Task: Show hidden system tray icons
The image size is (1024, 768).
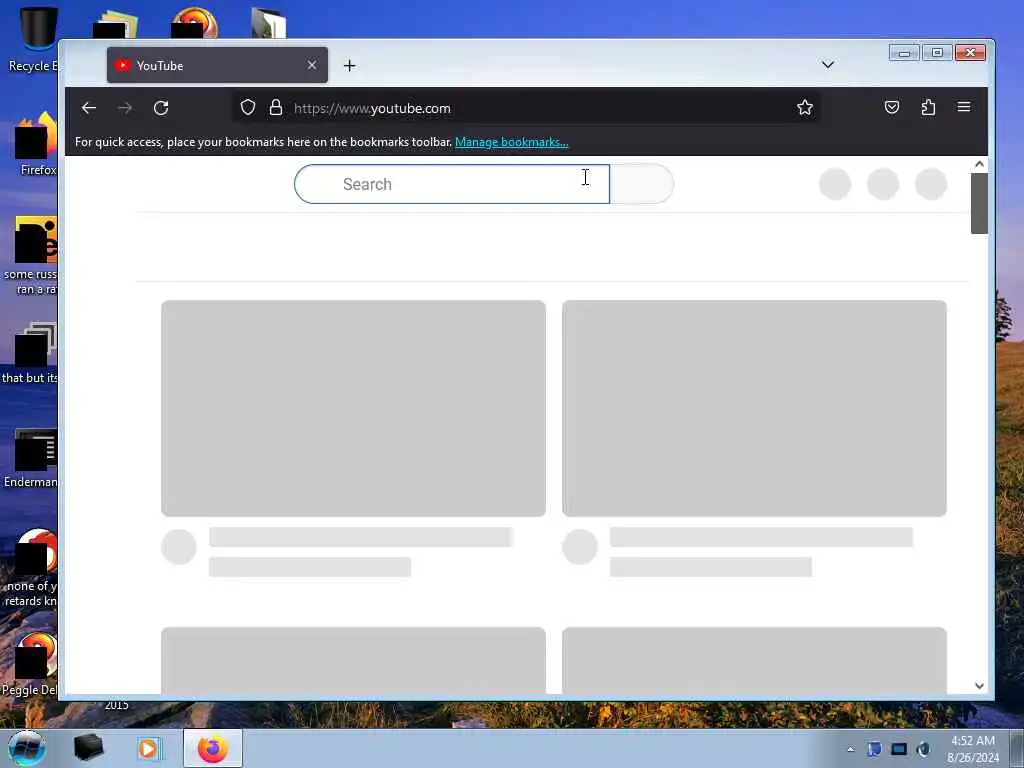Action: pos(850,749)
